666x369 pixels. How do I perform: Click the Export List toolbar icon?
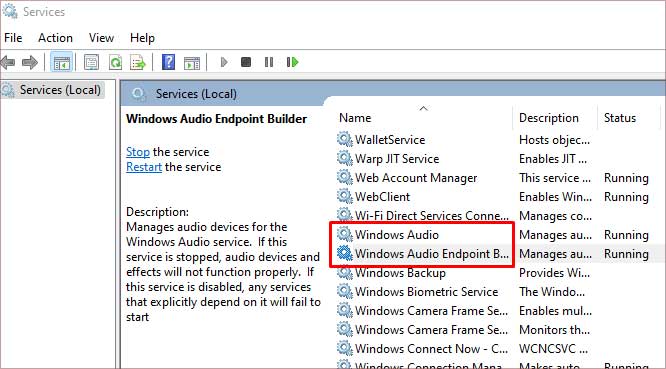coord(138,62)
